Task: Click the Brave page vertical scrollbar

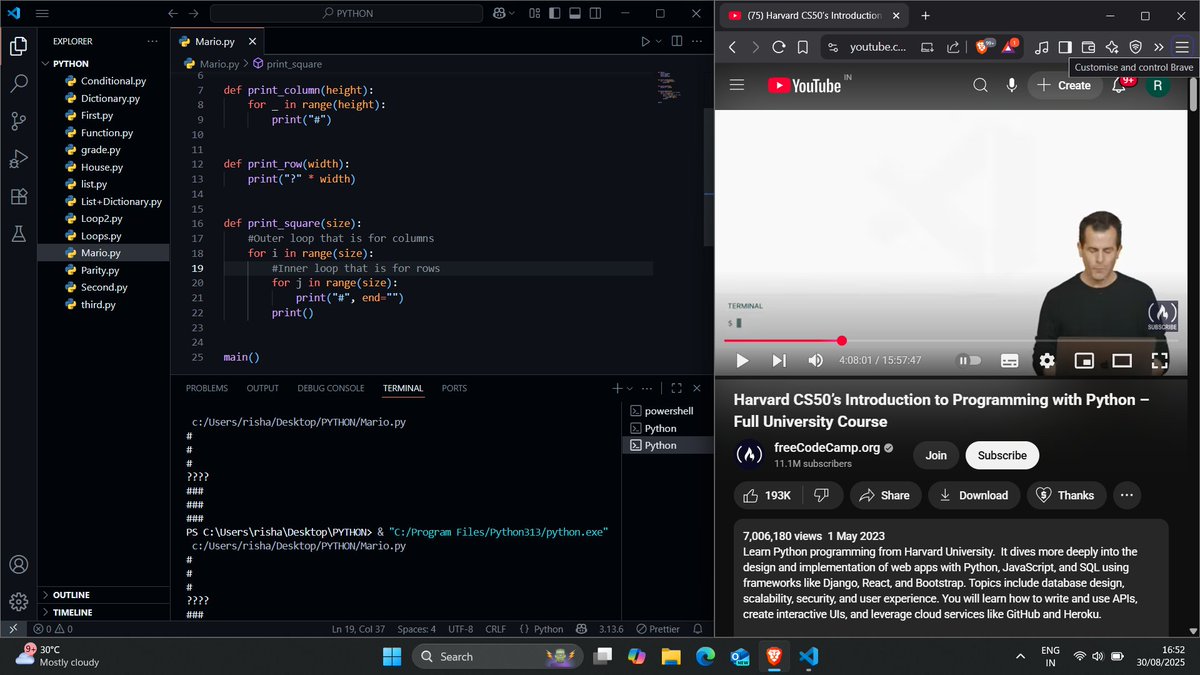Action: [1191, 93]
